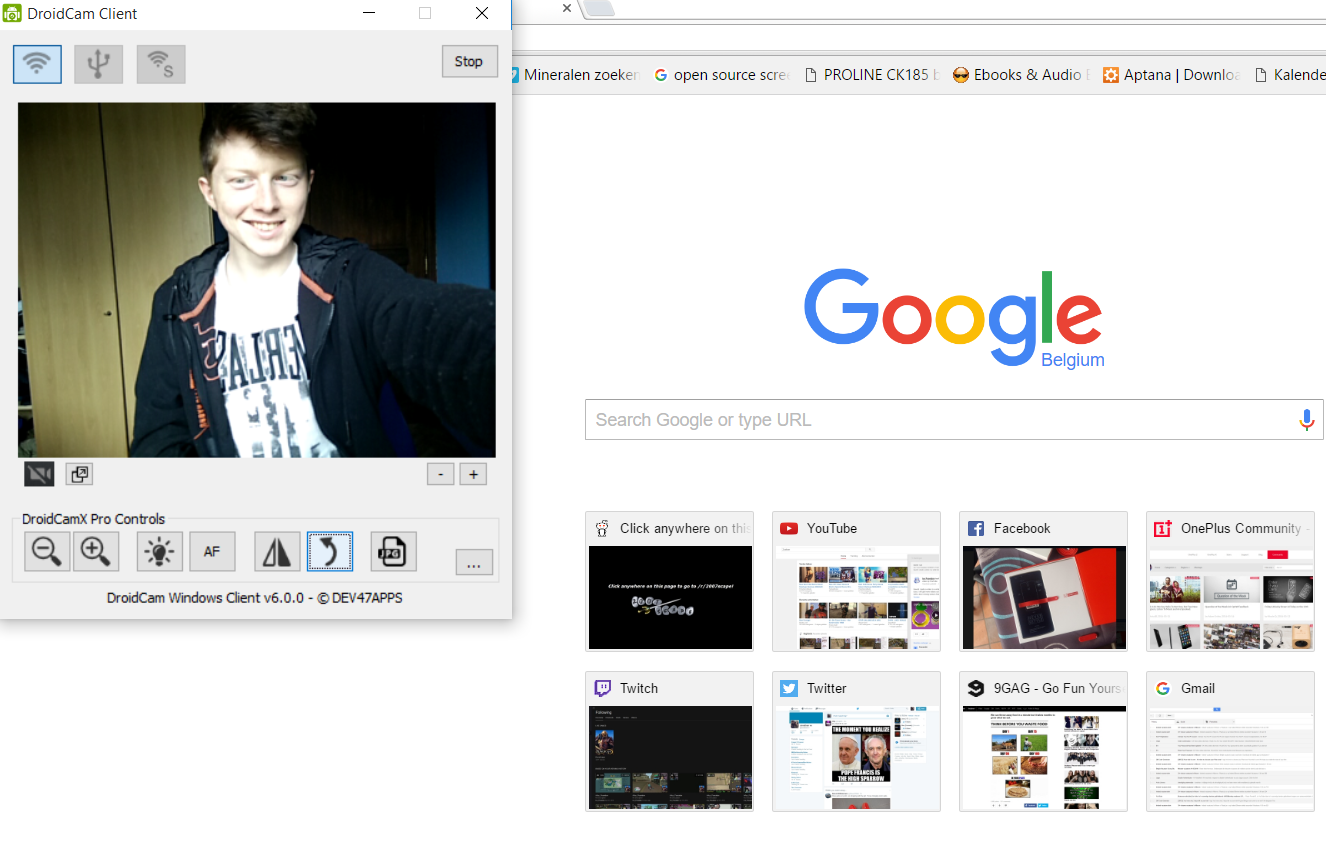Select WiFi connection mode in DroidCam

click(x=38, y=64)
